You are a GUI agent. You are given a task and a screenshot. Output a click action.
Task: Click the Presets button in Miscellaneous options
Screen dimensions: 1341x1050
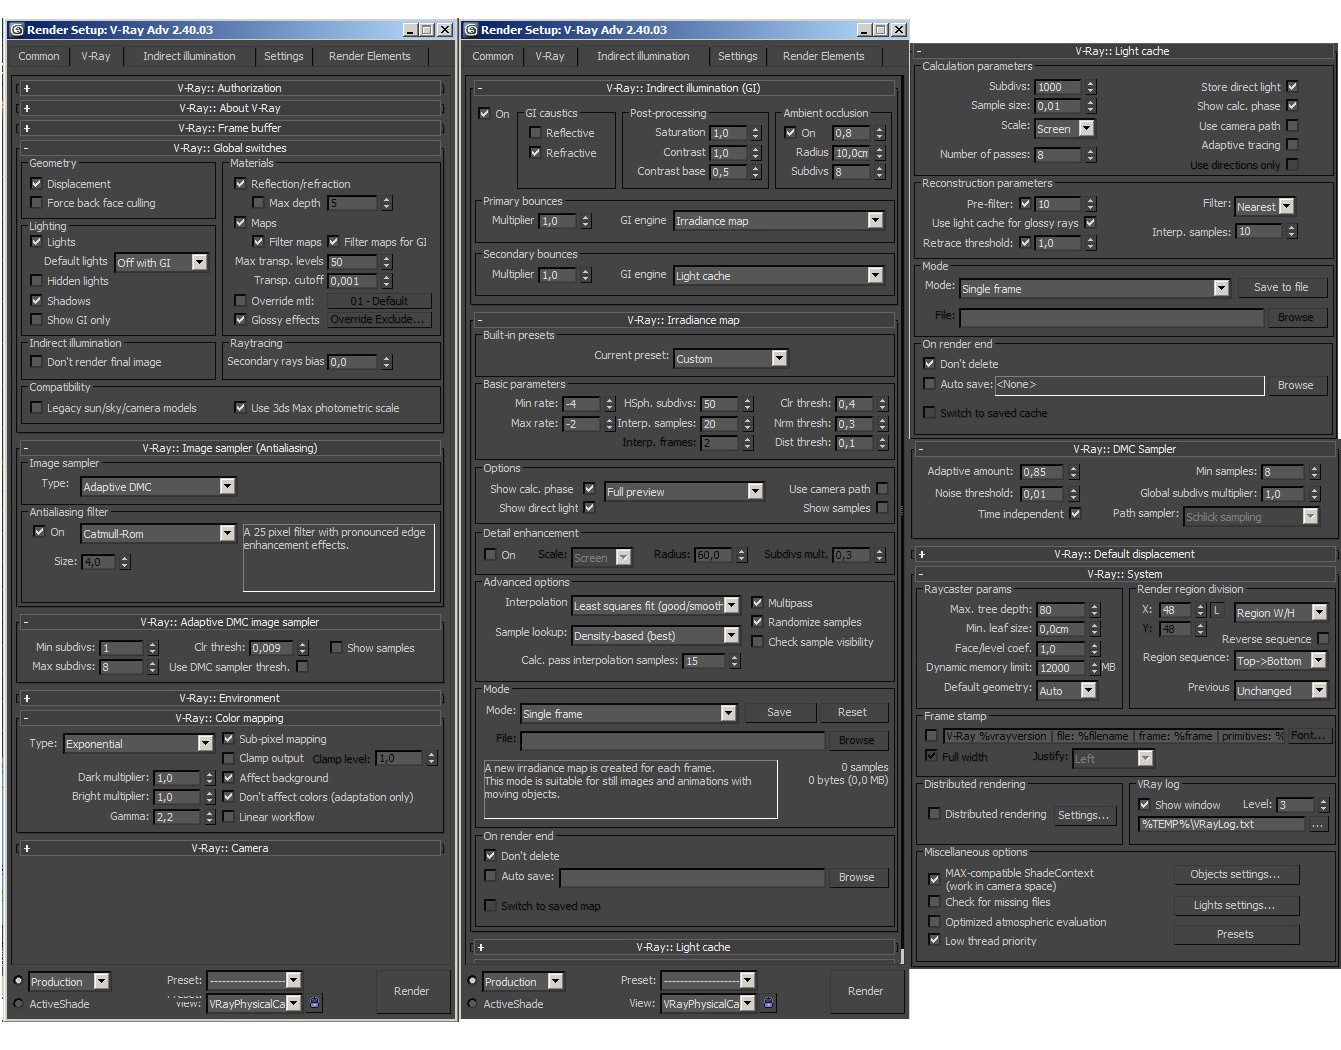1235,934
